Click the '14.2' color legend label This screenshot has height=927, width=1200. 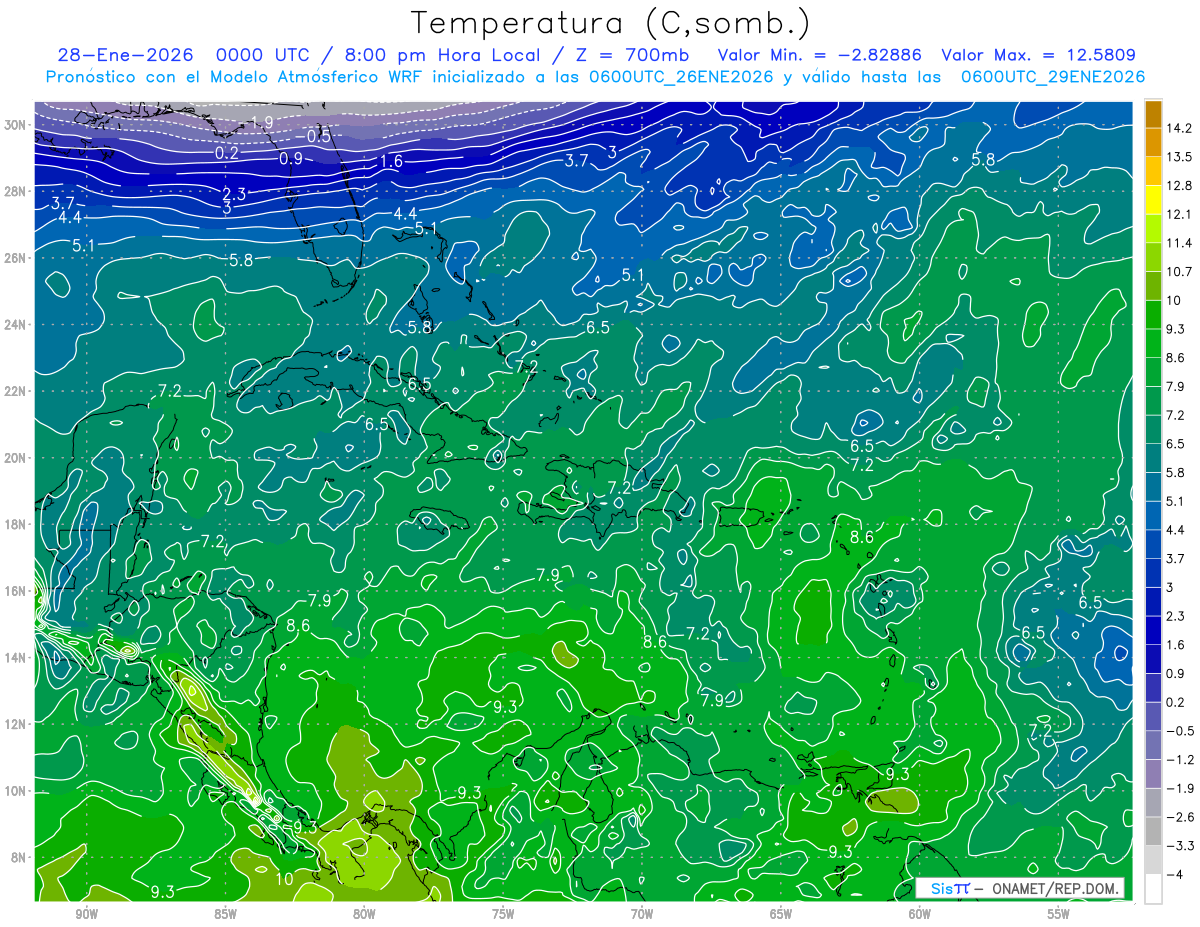[x=1179, y=128]
